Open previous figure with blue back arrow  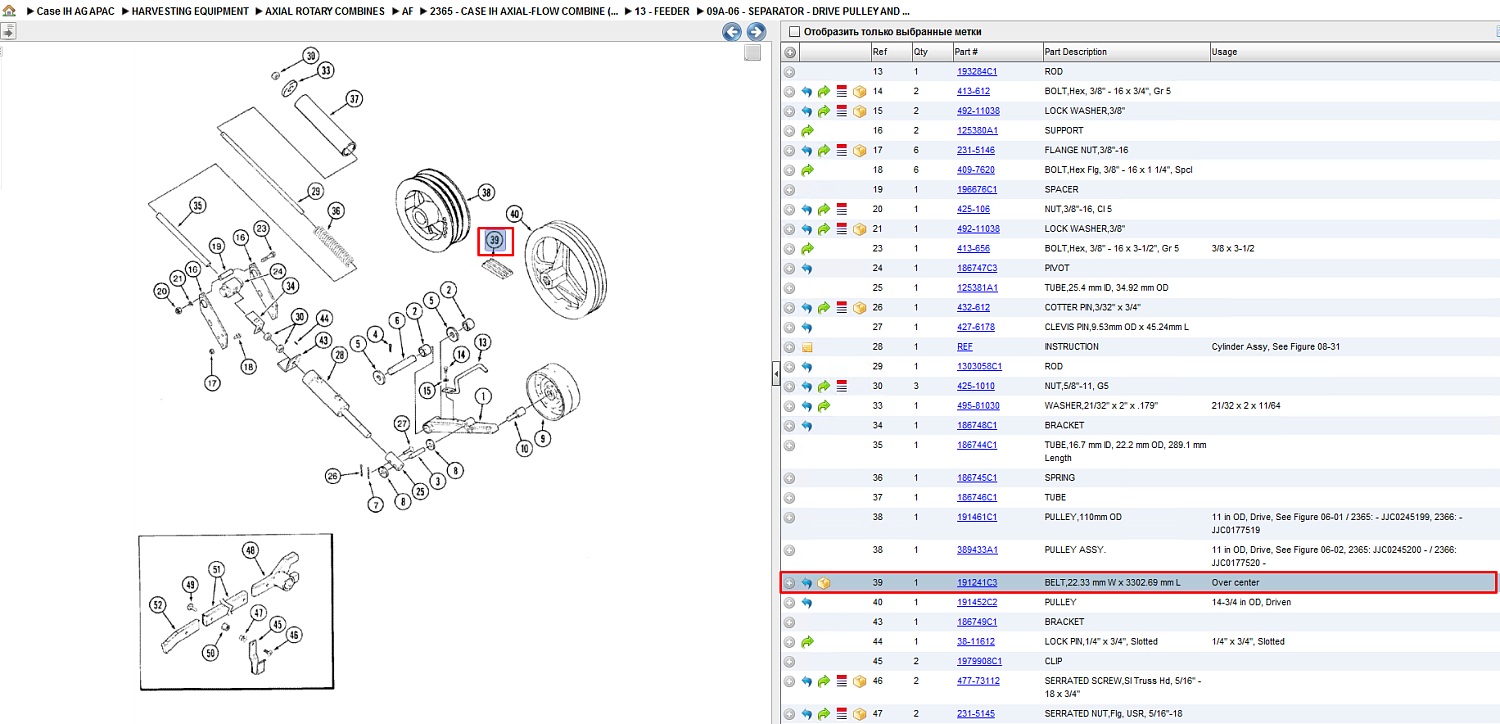732,32
